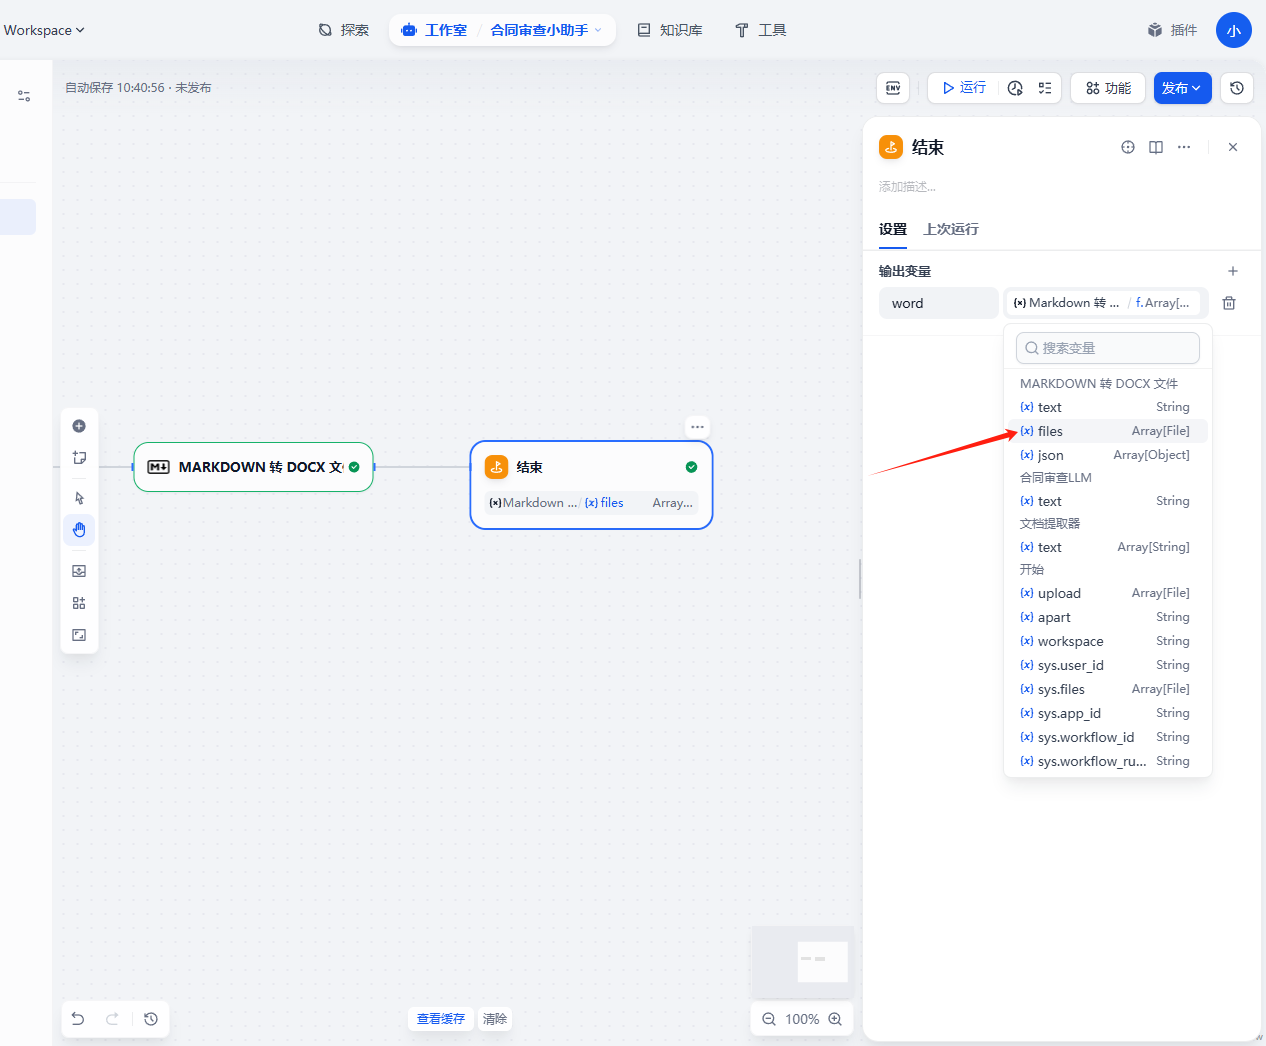Select the sys.files variable
Screen dimensions: 1266x1046
coord(1108,689)
